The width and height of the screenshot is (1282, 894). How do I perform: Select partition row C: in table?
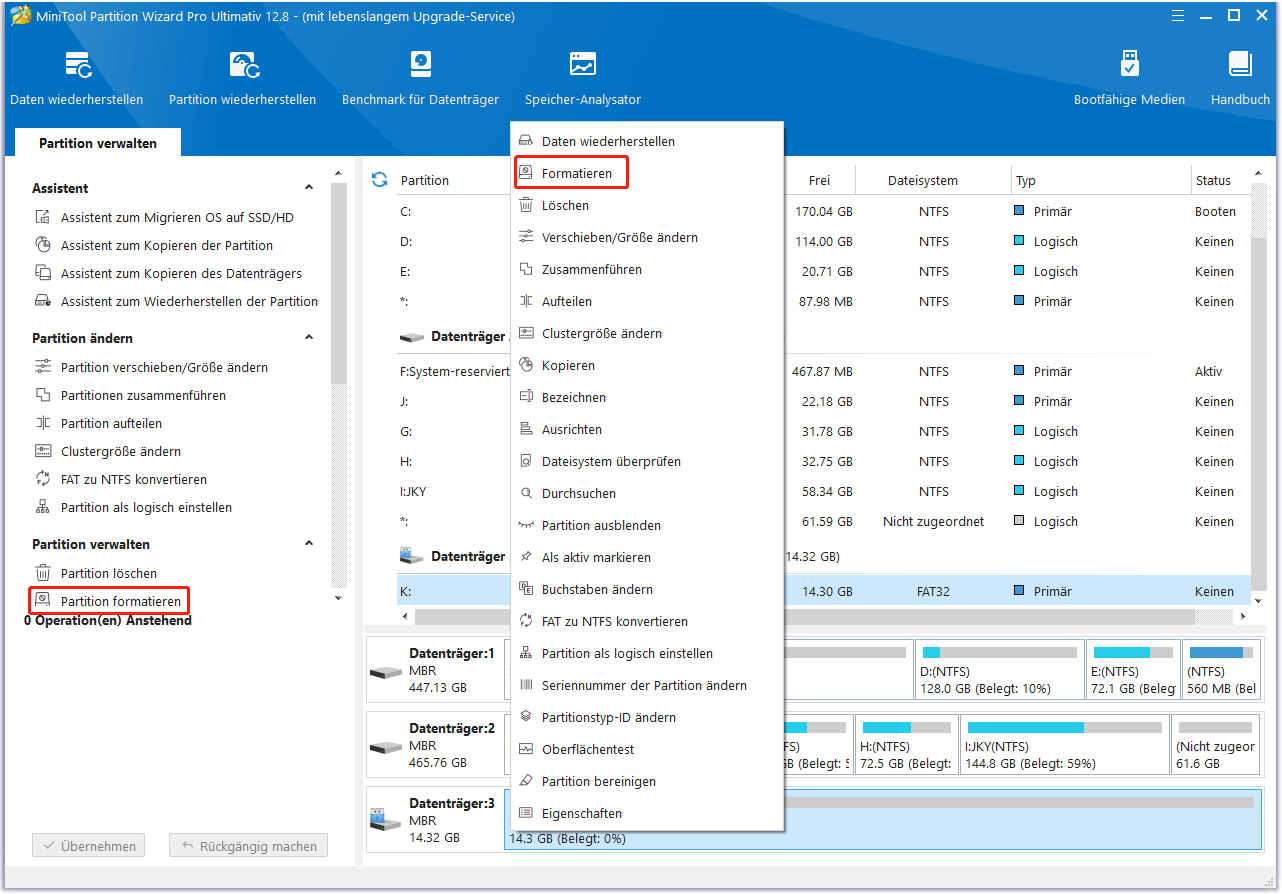click(824, 211)
